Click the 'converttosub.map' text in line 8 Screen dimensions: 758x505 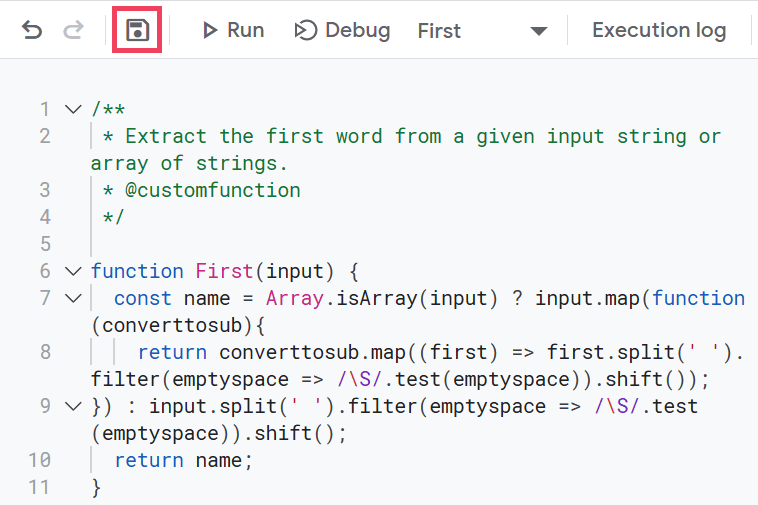(312, 352)
